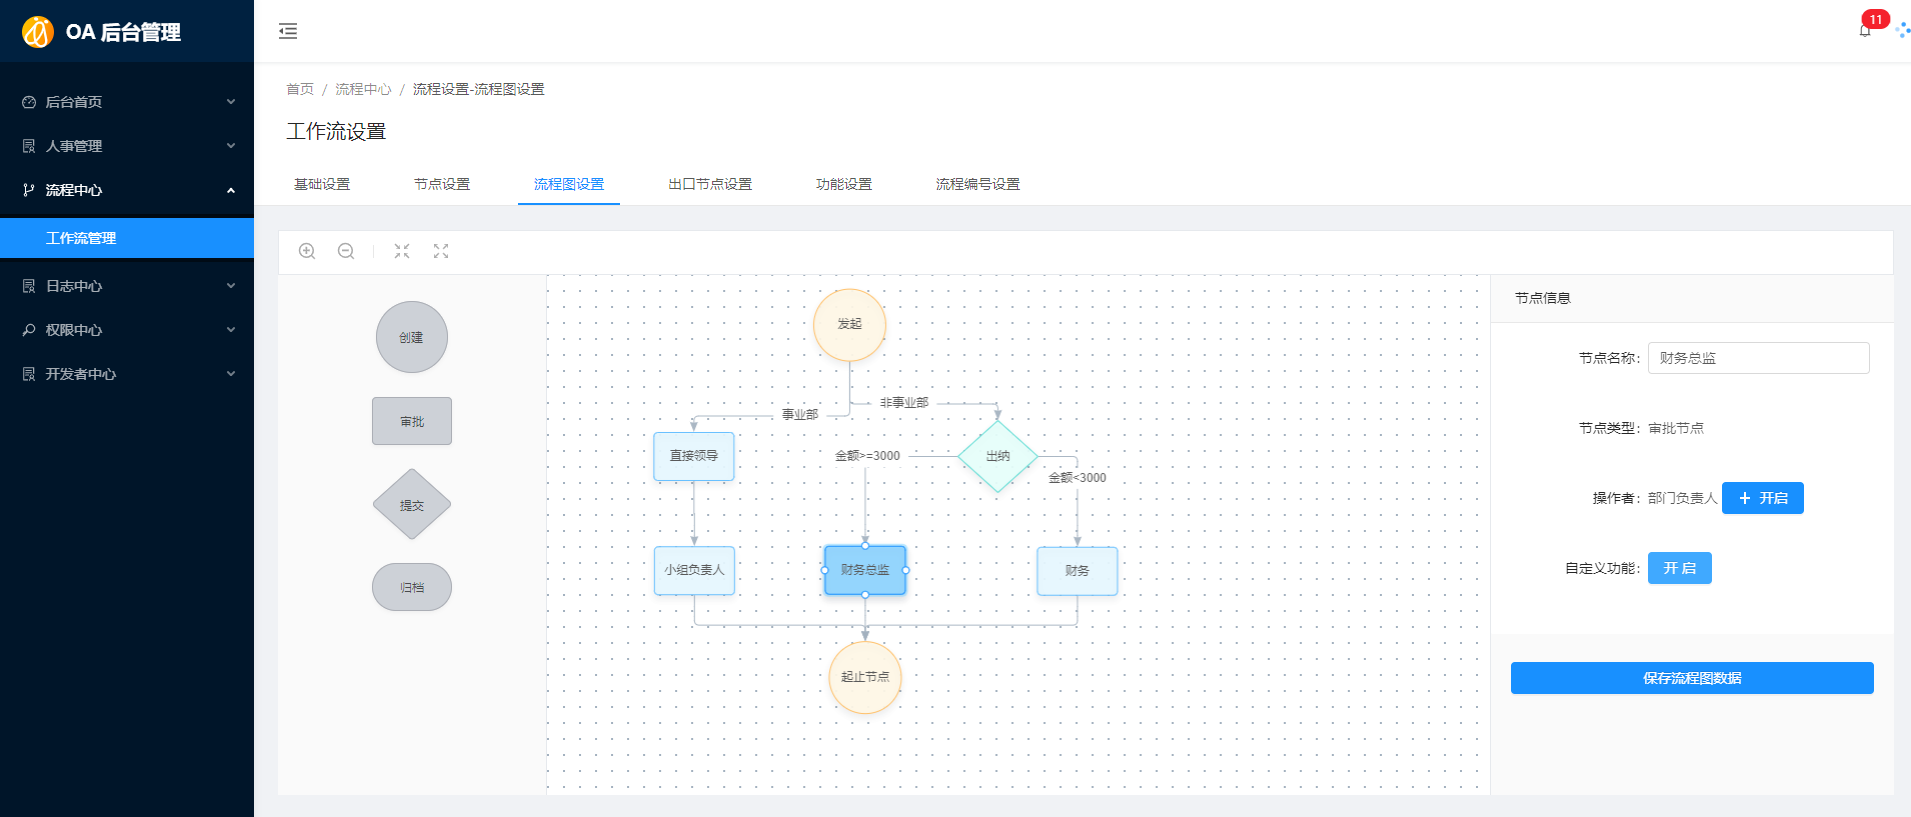
Task: Click the 节点信息 panel header
Action: (x=1543, y=298)
